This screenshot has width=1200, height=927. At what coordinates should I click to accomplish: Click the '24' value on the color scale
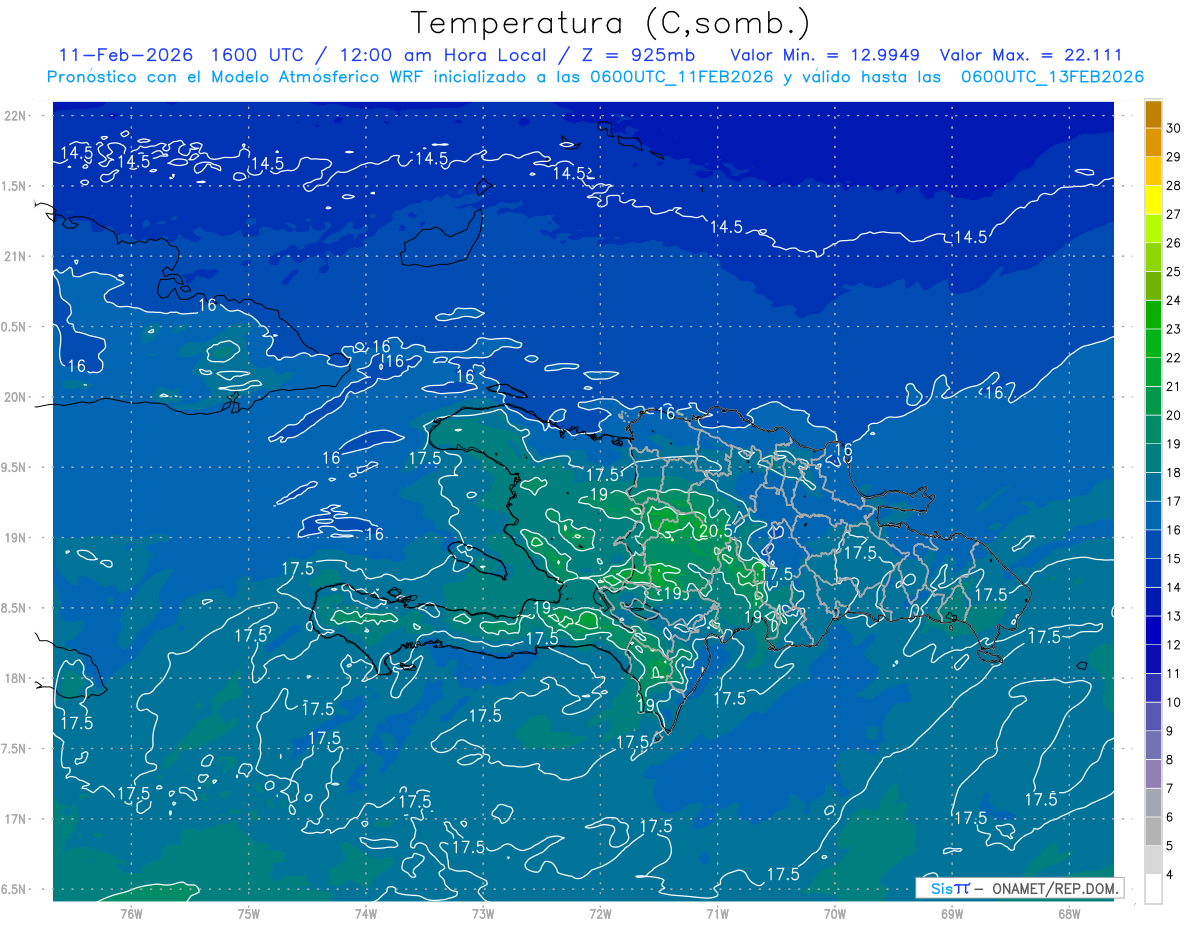(1174, 301)
